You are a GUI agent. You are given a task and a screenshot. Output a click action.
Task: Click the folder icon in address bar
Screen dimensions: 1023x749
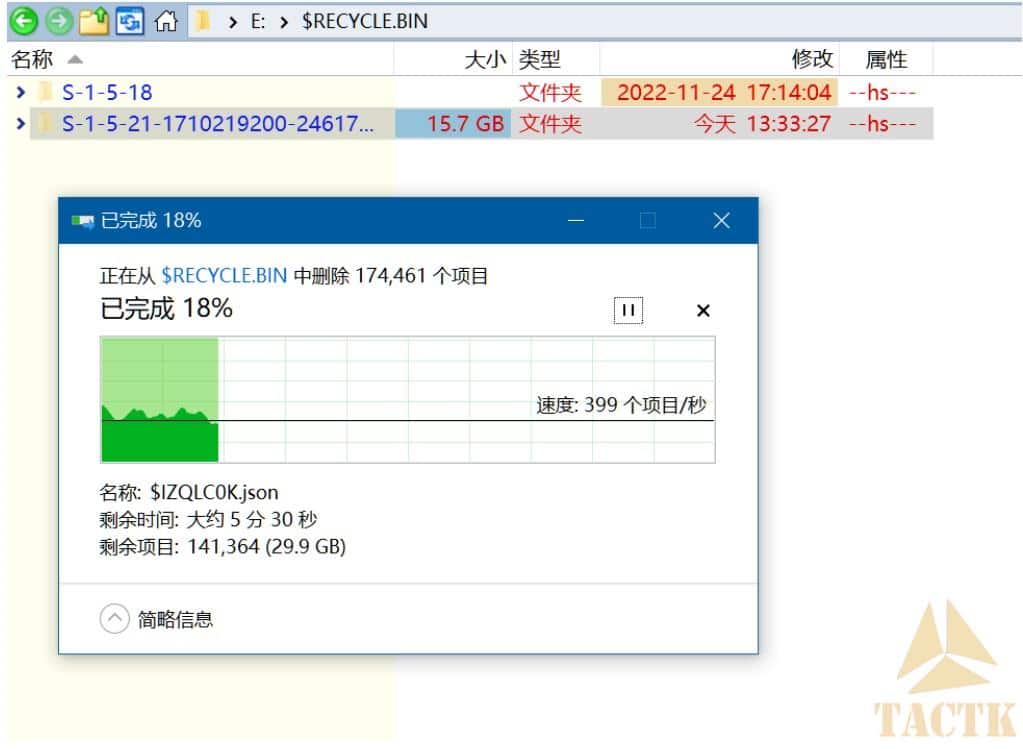(x=203, y=22)
